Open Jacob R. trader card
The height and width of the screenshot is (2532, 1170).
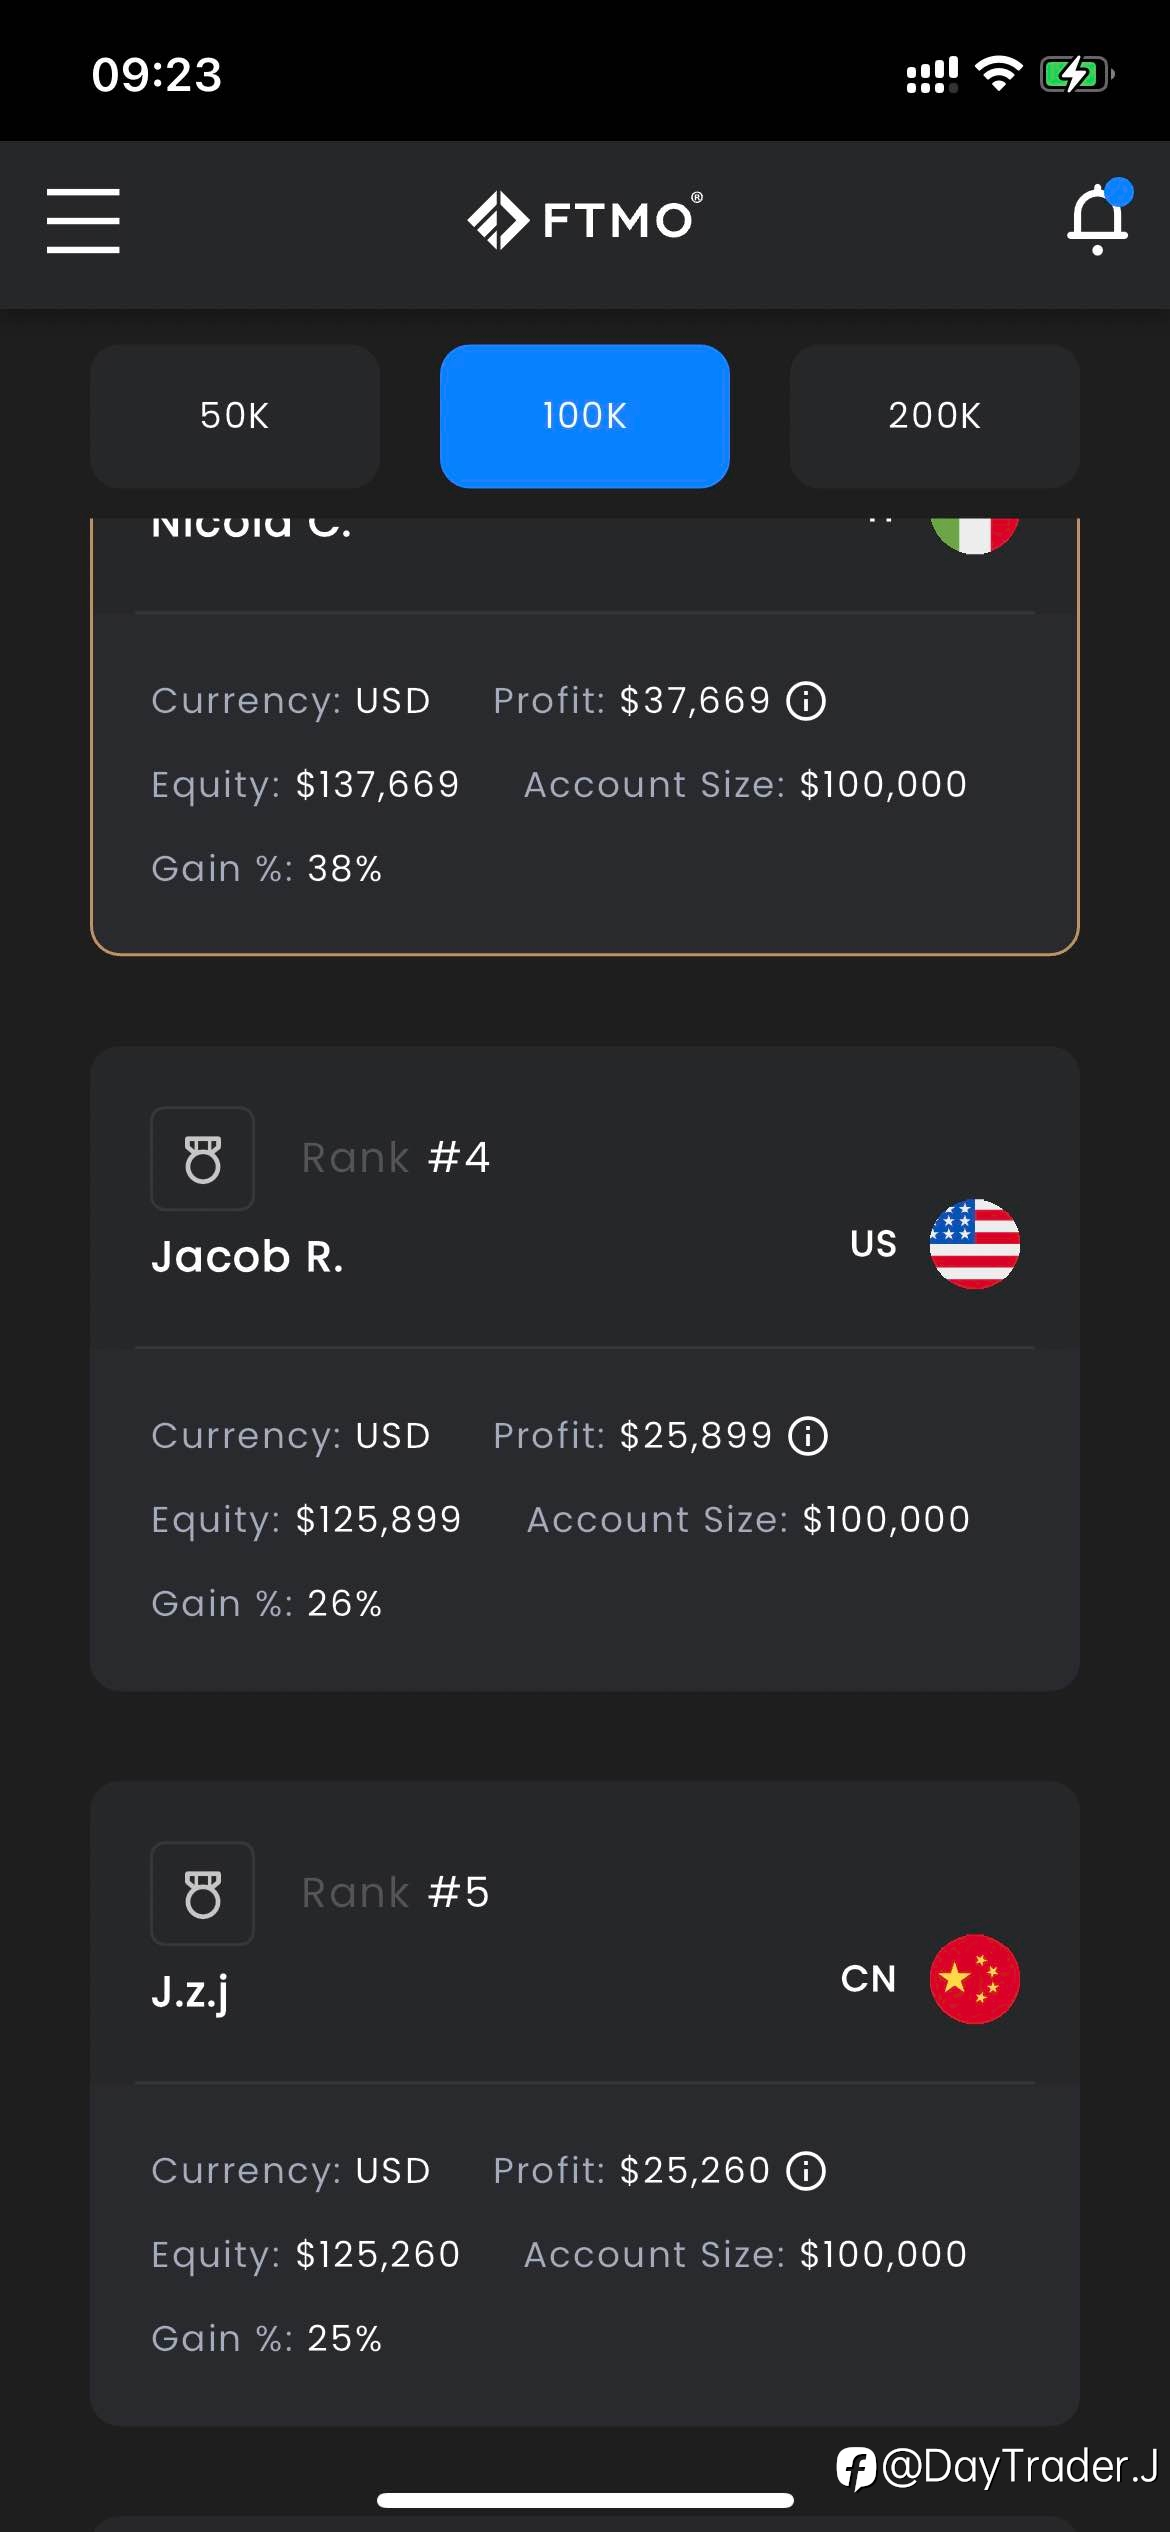coord(585,1369)
